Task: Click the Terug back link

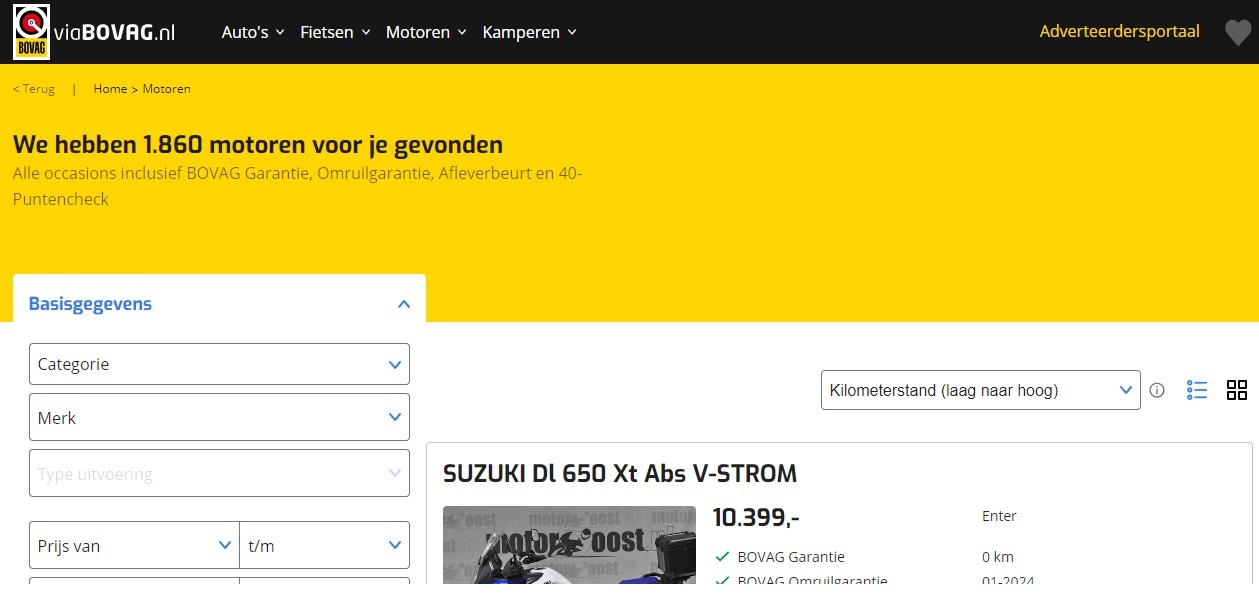Action: (x=34, y=89)
